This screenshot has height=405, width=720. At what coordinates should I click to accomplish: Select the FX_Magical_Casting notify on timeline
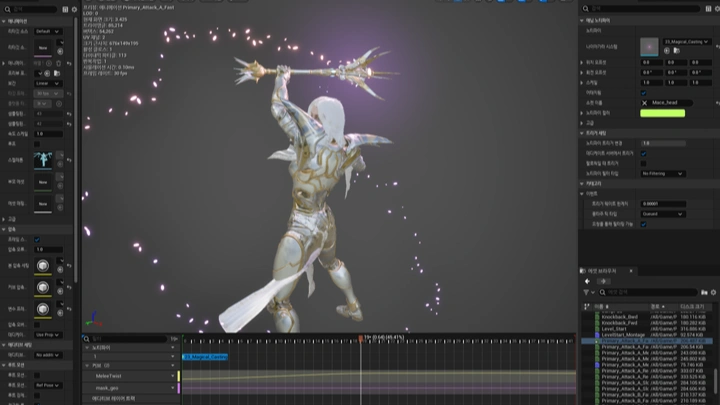[x=206, y=356]
